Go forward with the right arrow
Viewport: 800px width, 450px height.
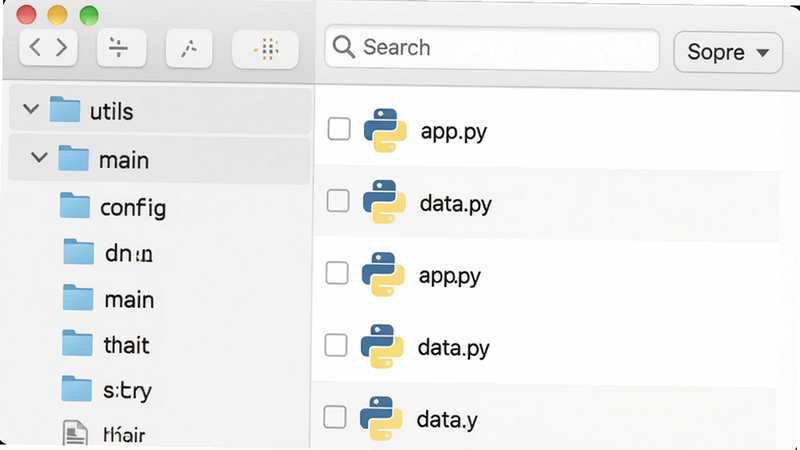[x=61, y=47]
